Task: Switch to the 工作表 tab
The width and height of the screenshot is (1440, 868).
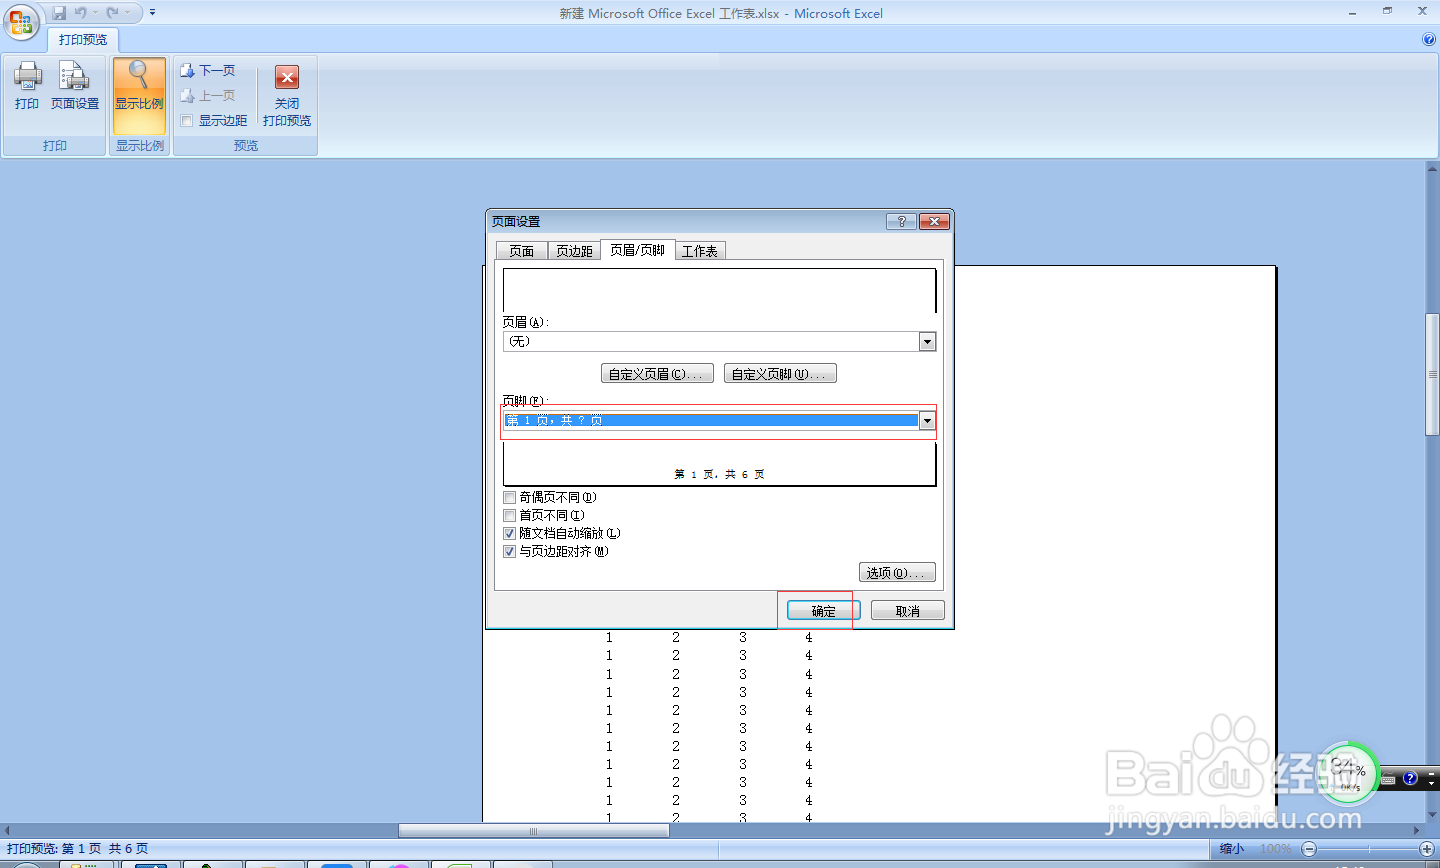Action: point(700,251)
